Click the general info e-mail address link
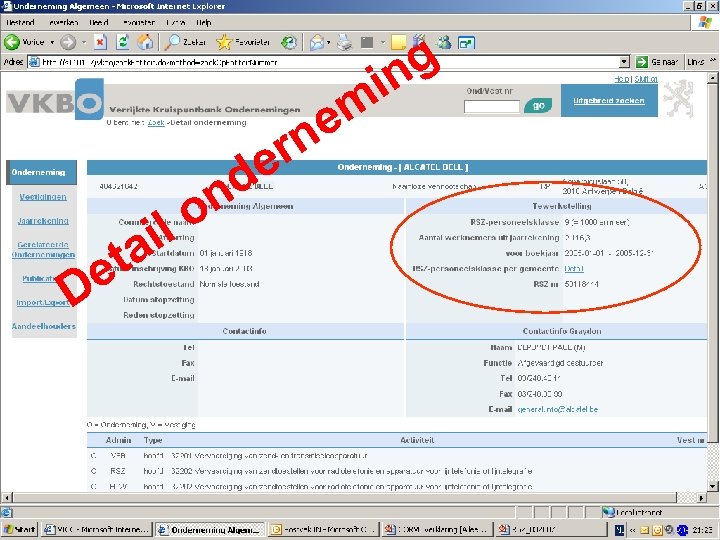720x540 pixels. coord(557,409)
